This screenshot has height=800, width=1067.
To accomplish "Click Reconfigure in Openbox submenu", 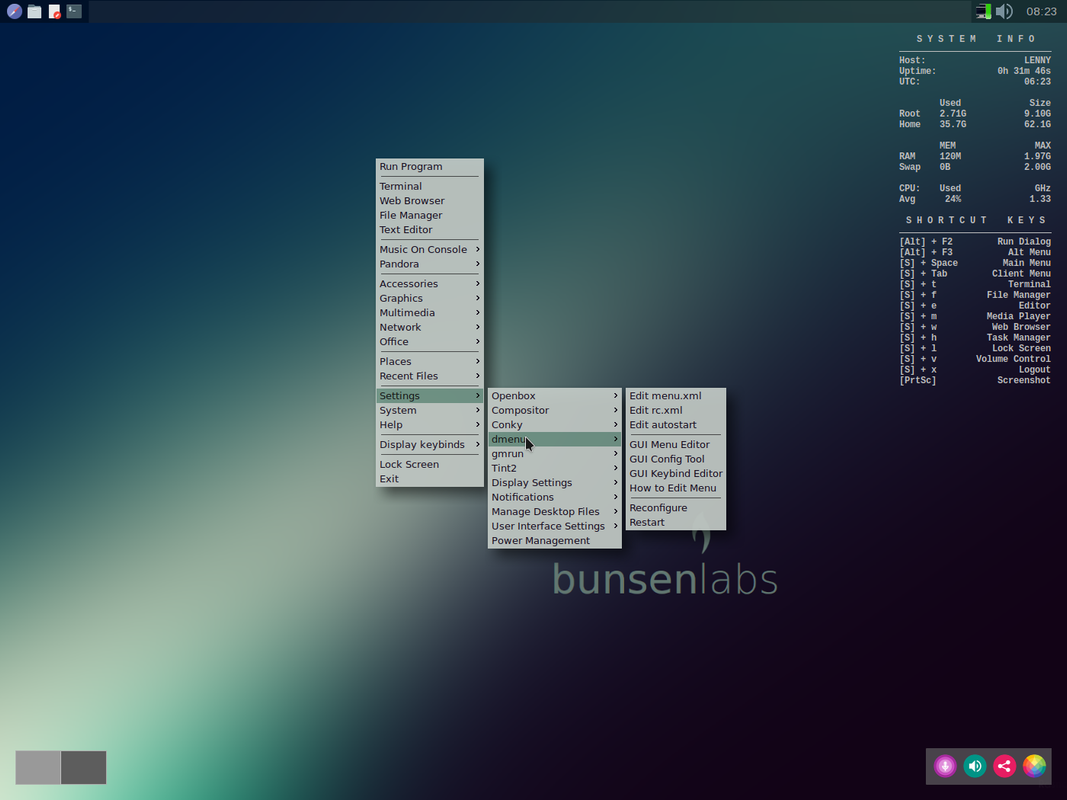I will 676,507.
